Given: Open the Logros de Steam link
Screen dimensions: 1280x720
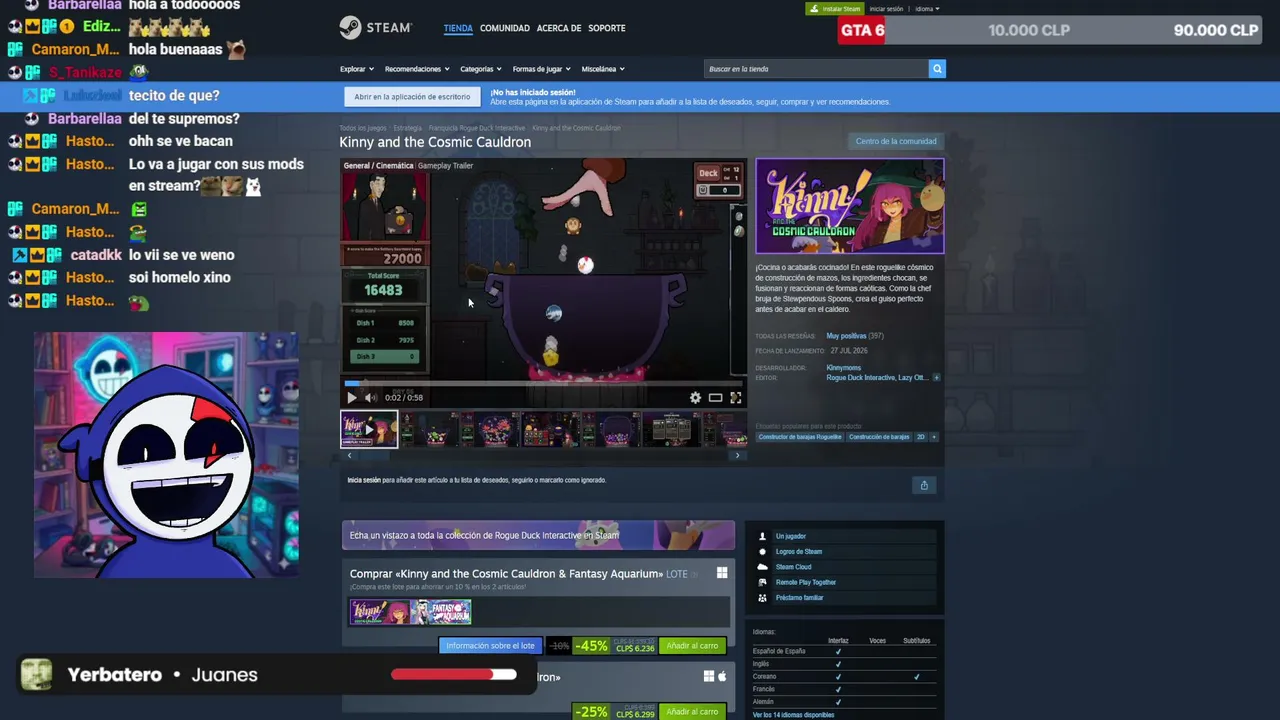Looking at the screenshot, I should point(799,551).
